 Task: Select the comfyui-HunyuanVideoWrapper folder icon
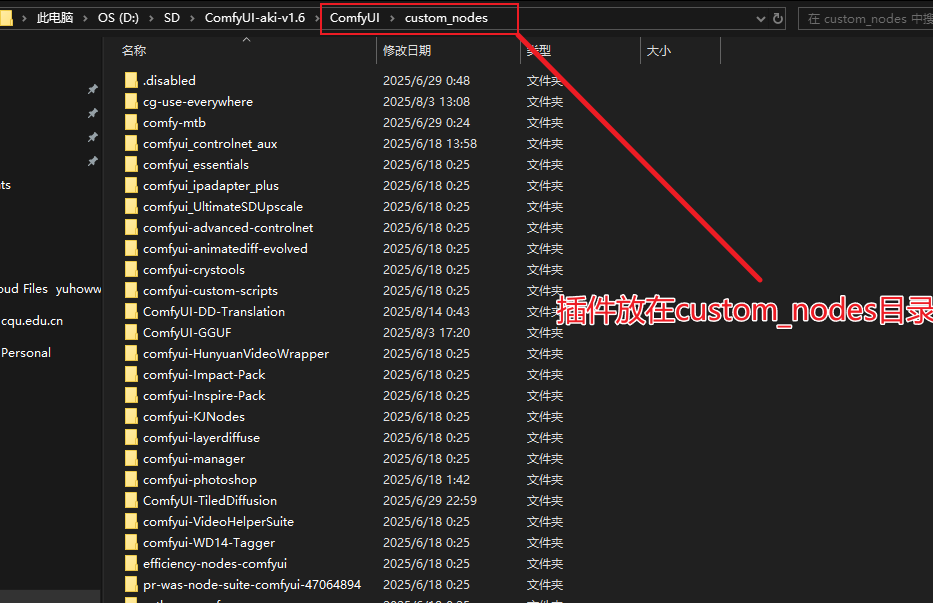tap(132, 354)
